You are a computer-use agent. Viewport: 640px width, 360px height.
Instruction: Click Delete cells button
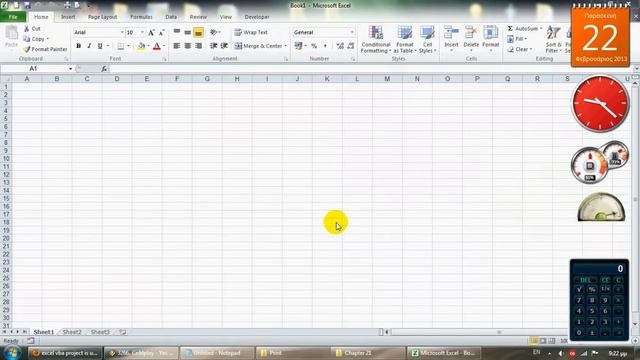tap(471, 38)
